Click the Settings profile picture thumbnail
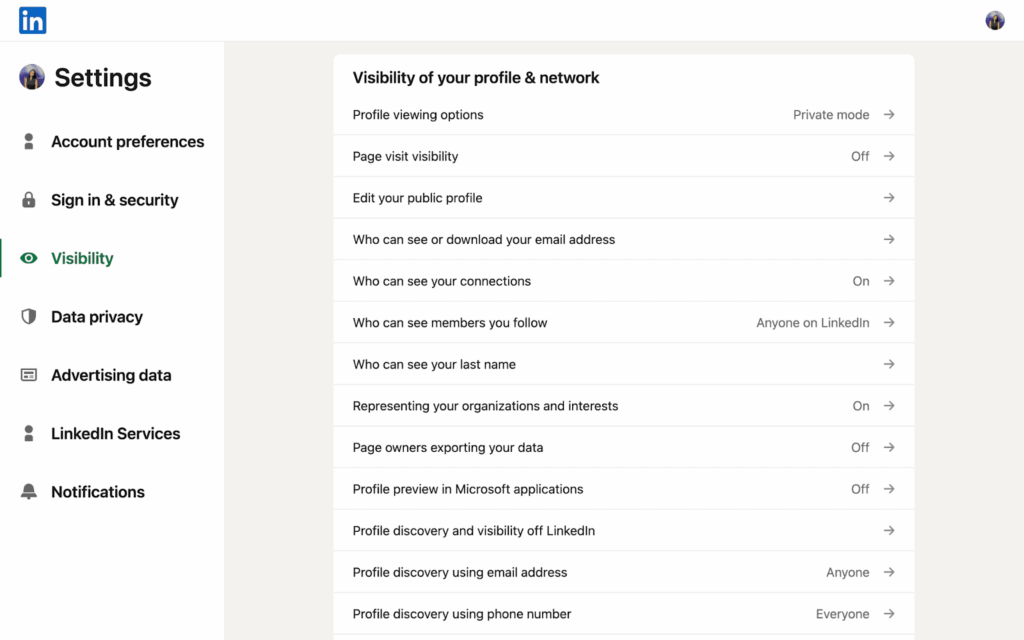1024x640 pixels. (x=32, y=77)
